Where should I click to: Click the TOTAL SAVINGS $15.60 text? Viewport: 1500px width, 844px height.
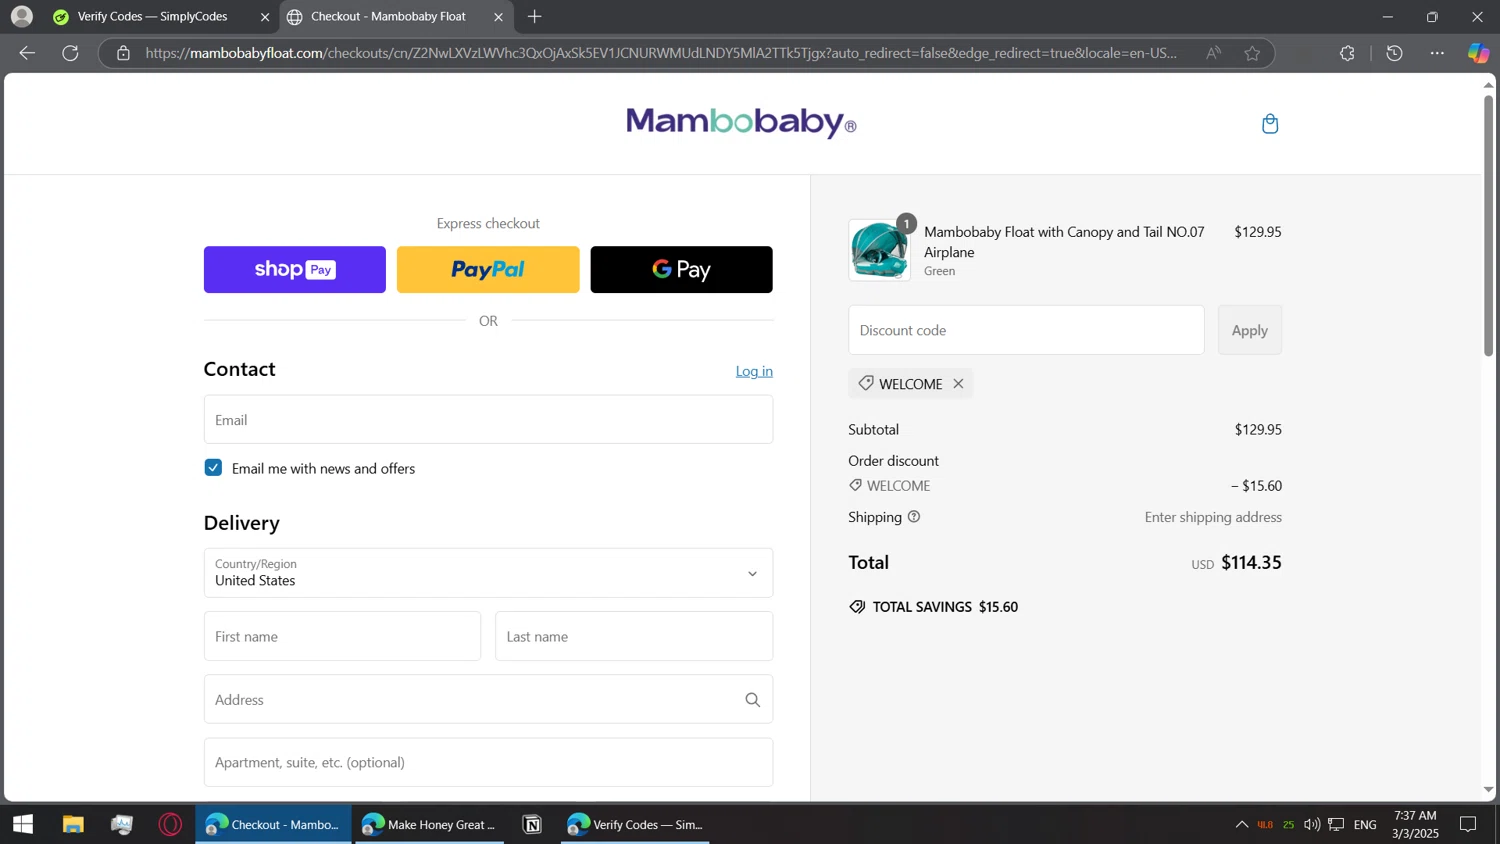click(x=945, y=607)
